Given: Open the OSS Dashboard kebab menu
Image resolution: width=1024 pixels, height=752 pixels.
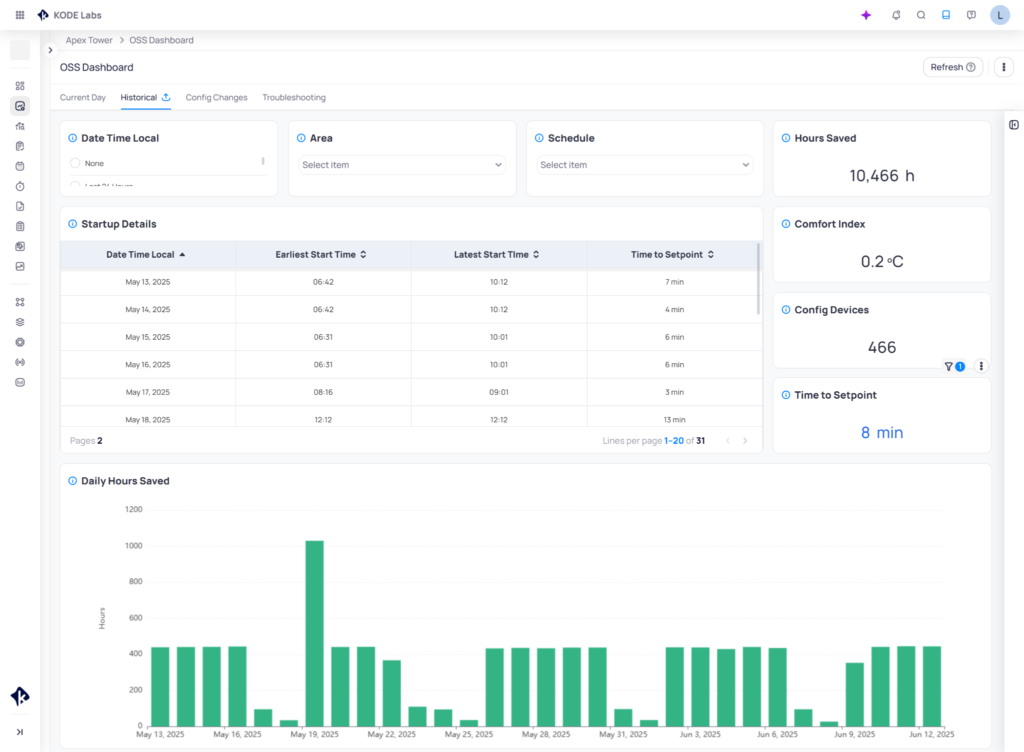Looking at the screenshot, I should pyautogui.click(x=1003, y=66).
